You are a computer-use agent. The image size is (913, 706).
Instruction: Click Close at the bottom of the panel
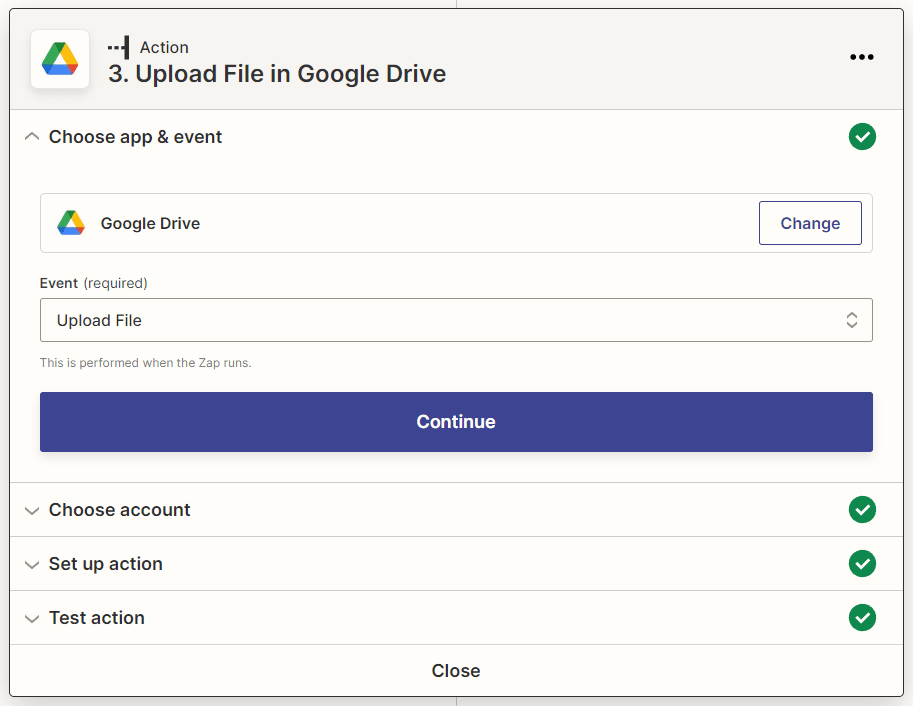pos(456,670)
